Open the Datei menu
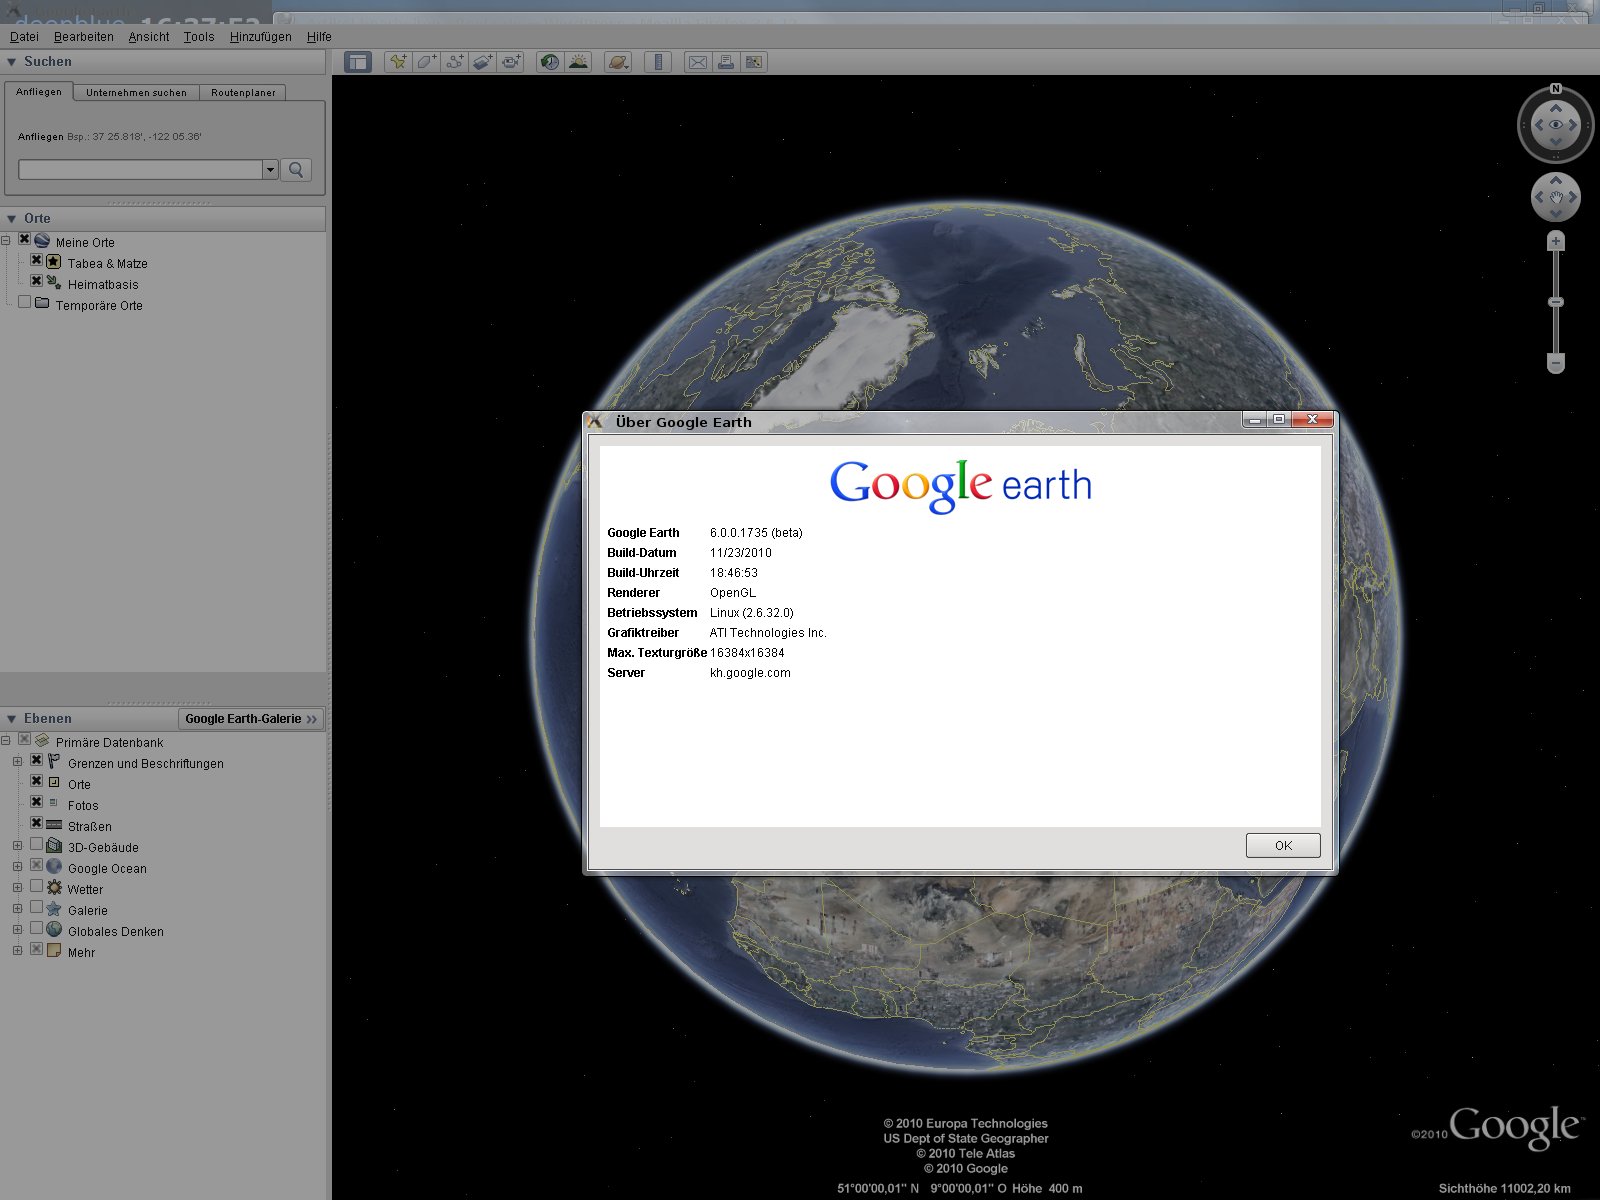1600x1200 pixels. click(x=24, y=37)
